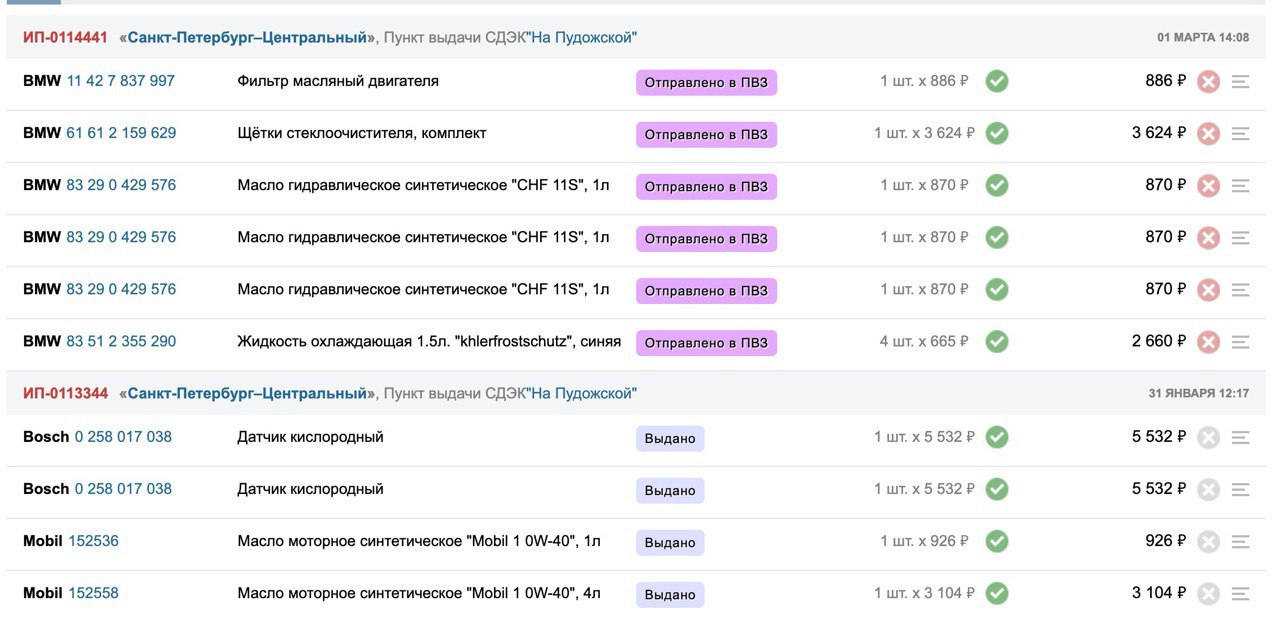Screen dimensions: 1280x619
Task: Click quantity "1 шт. x 3 104 ₽"
Action: click(x=925, y=593)
